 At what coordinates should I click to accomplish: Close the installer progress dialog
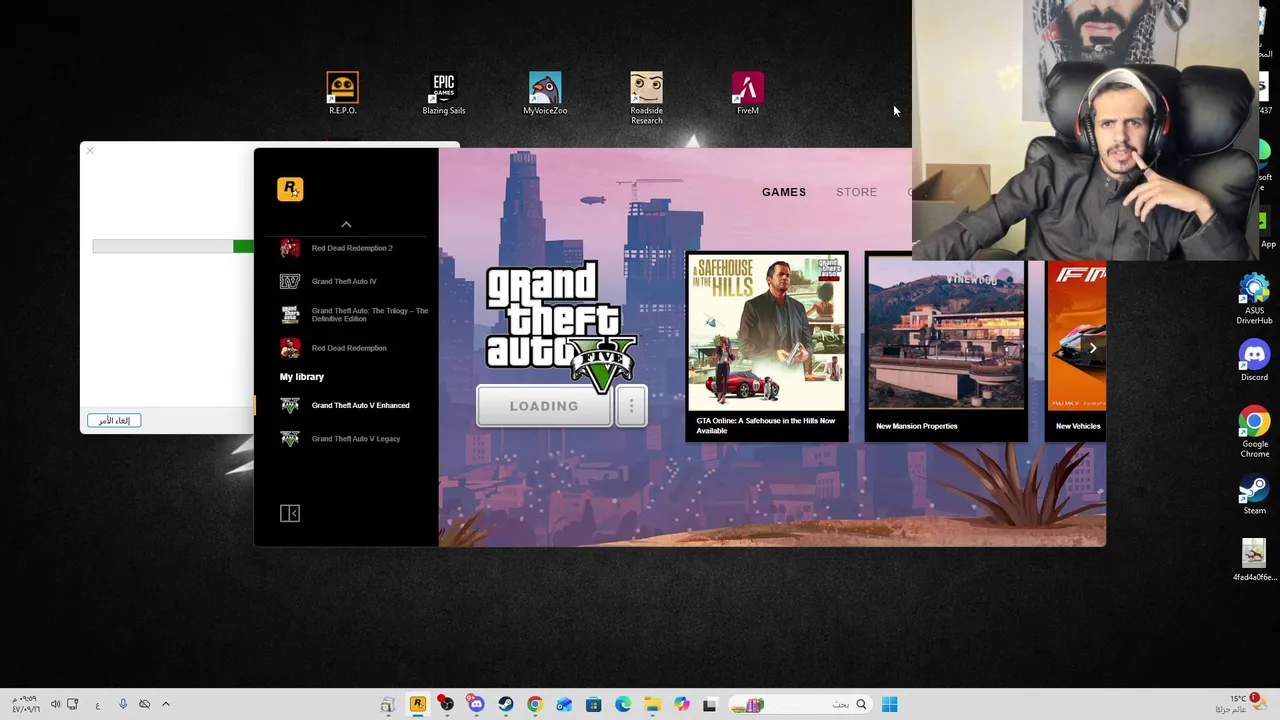90,151
